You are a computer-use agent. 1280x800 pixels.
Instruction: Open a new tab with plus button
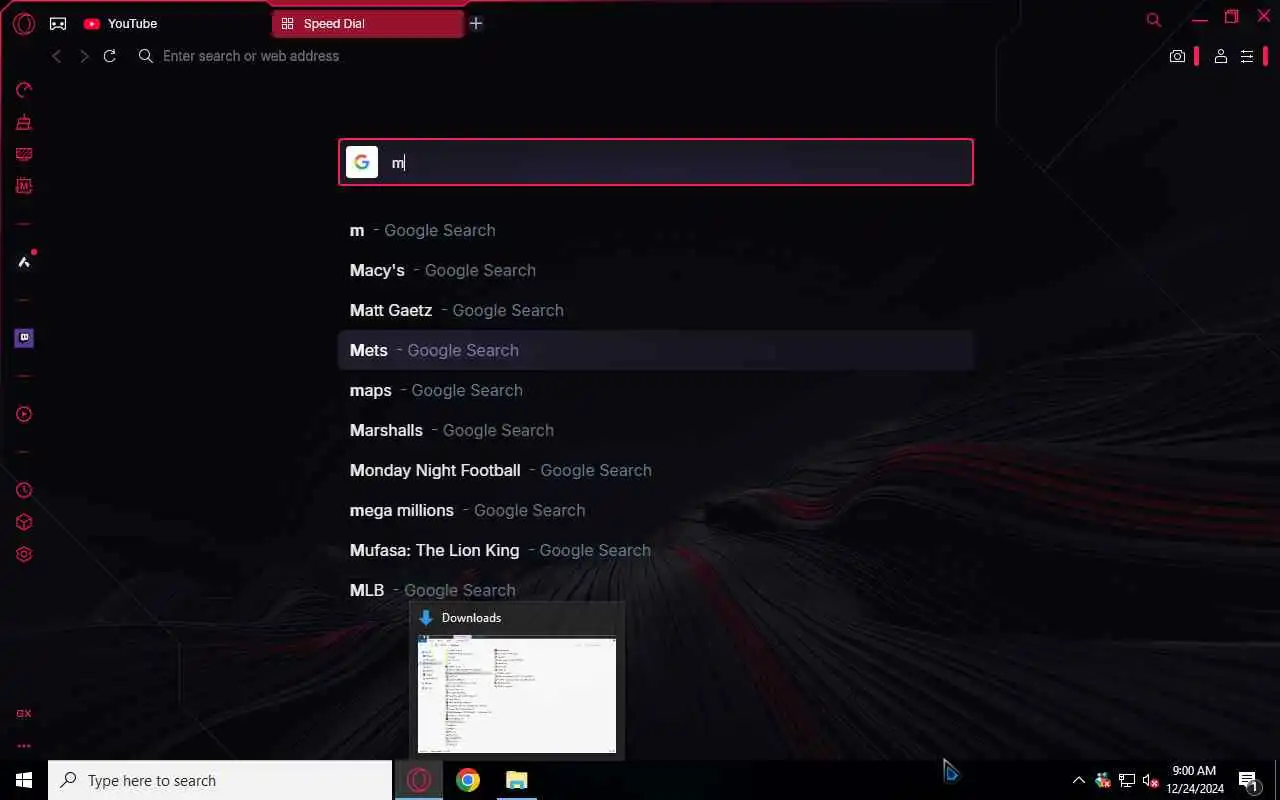pyautogui.click(x=476, y=23)
